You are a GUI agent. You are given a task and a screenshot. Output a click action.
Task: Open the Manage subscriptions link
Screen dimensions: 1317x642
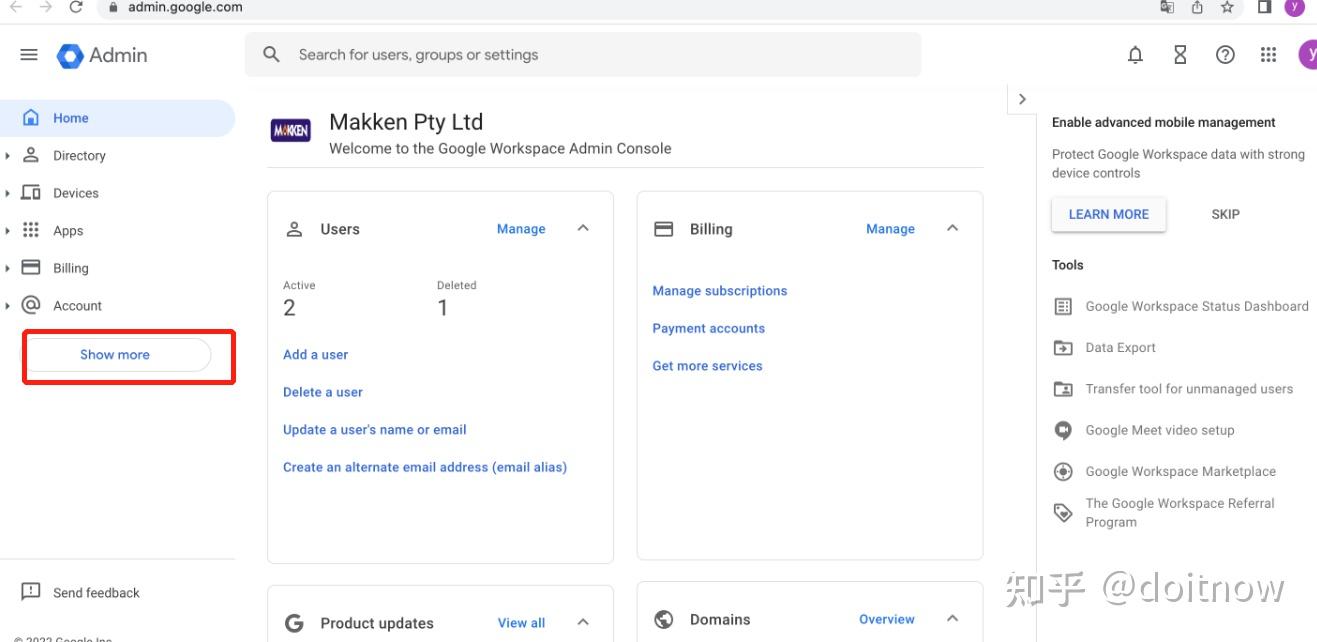click(719, 291)
